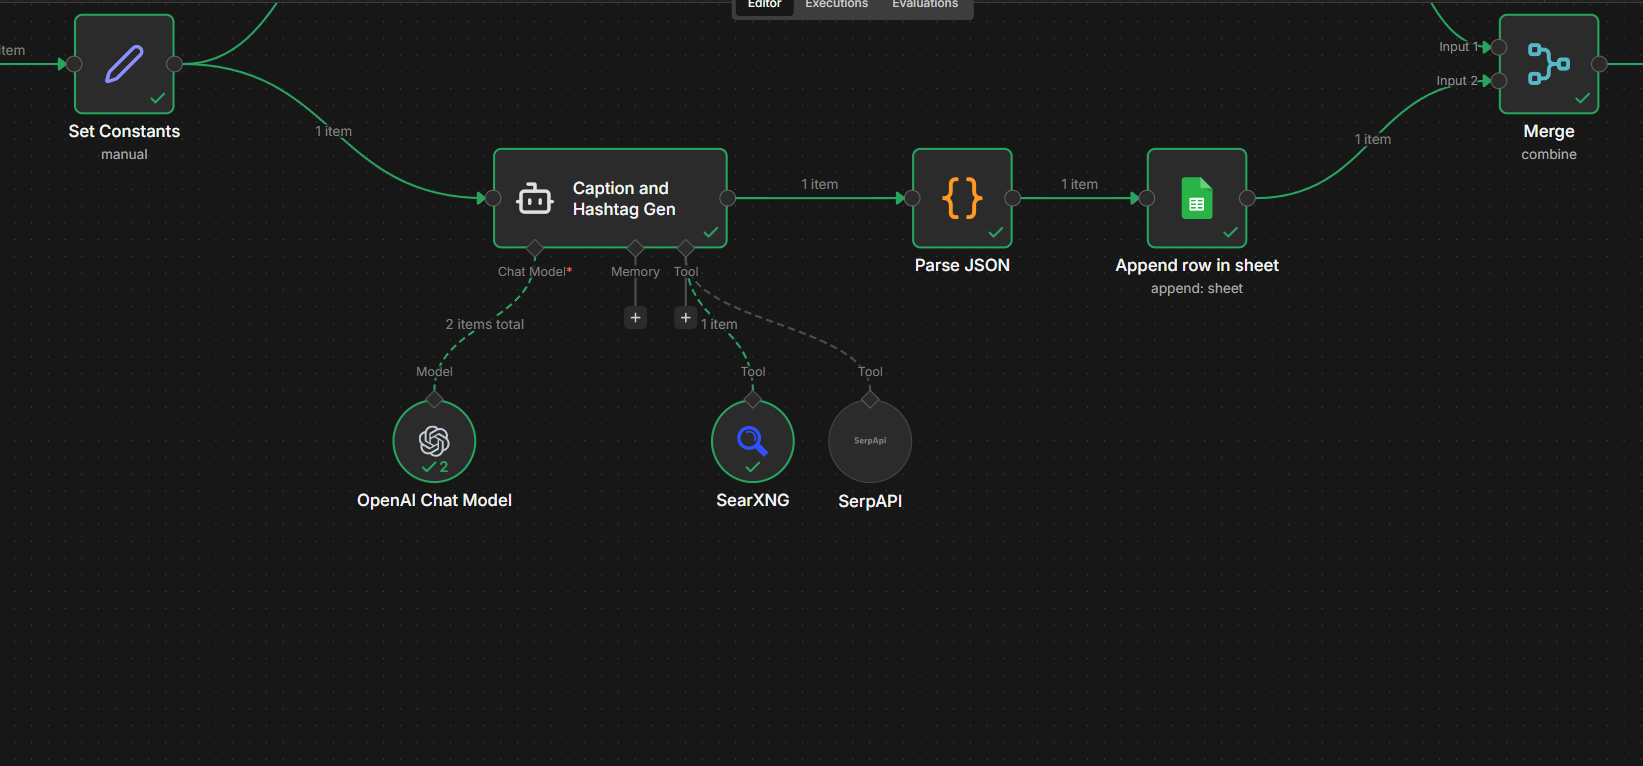Select the Merge combine node
Image resolution: width=1643 pixels, height=766 pixels.
coord(1548,64)
